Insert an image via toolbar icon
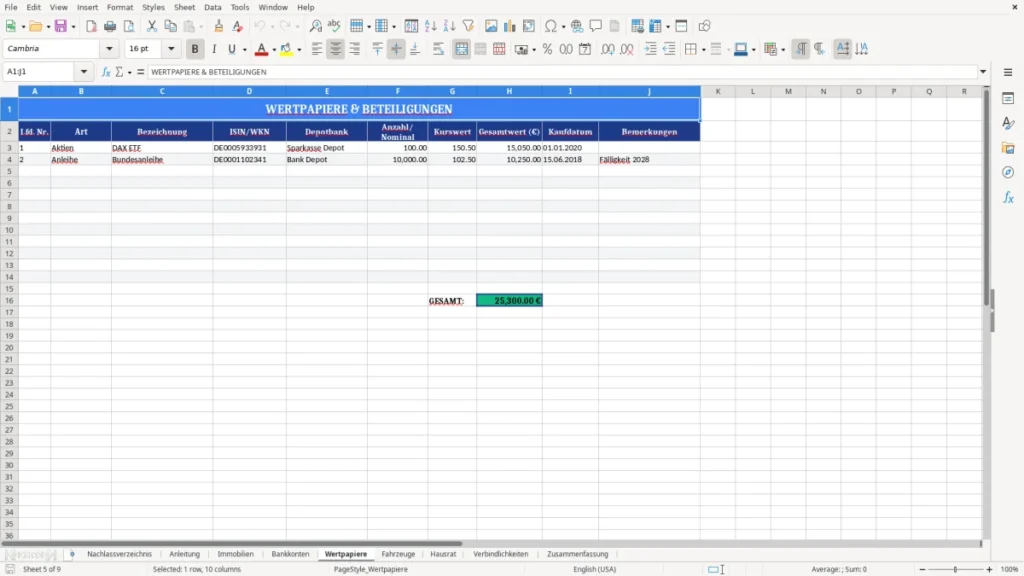This screenshot has height=576, width=1024. click(x=491, y=26)
